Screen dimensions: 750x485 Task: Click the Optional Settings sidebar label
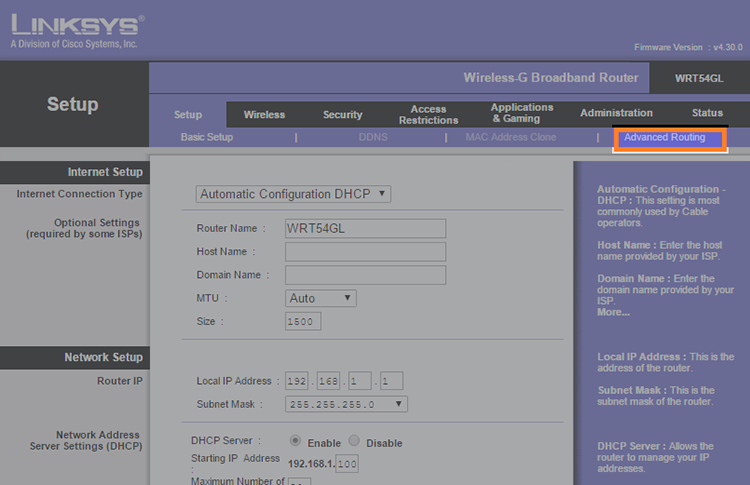(x=84, y=229)
